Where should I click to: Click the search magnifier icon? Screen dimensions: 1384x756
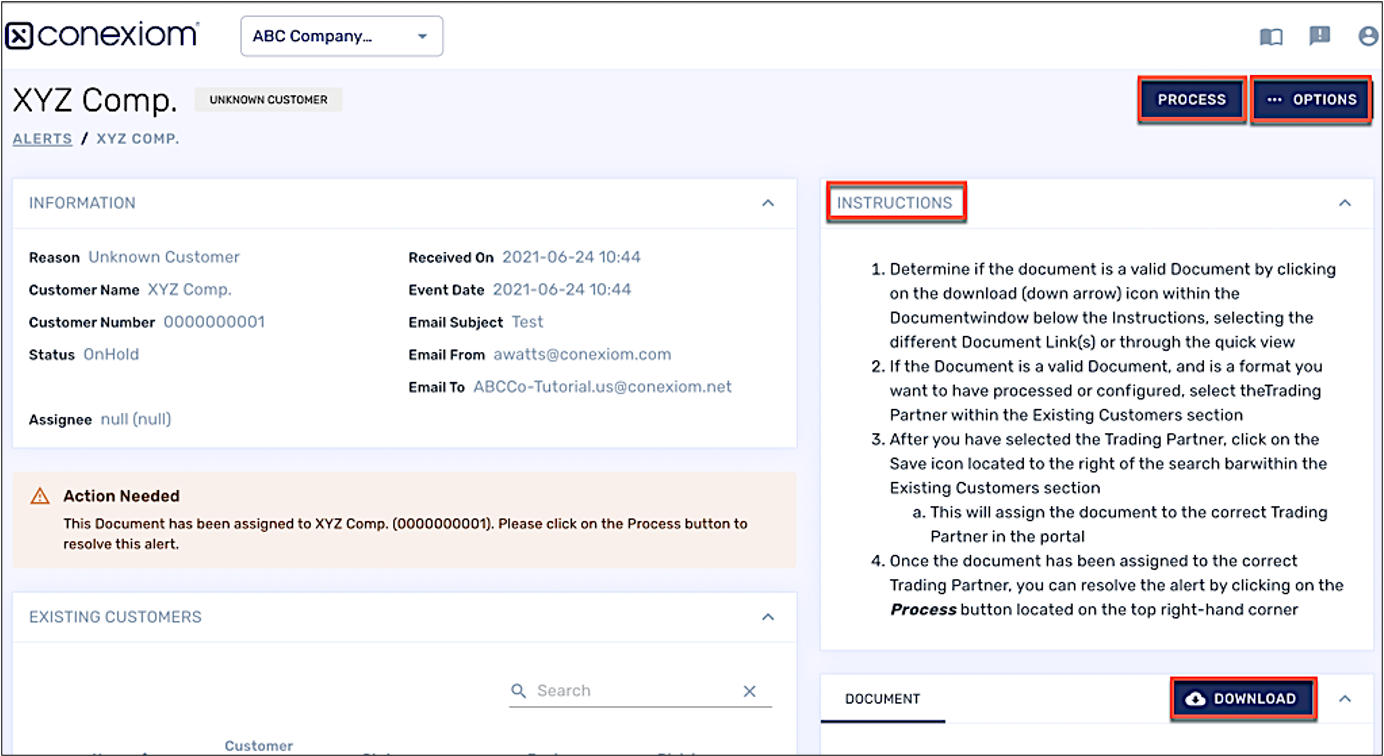click(518, 690)
